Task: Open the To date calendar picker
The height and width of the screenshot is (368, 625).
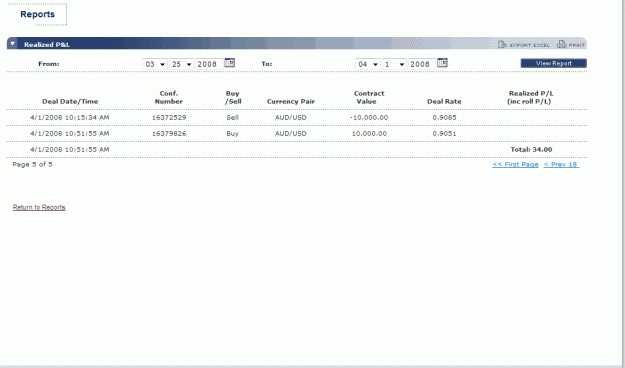Action: pyautogui.click(x=442, y=63)
